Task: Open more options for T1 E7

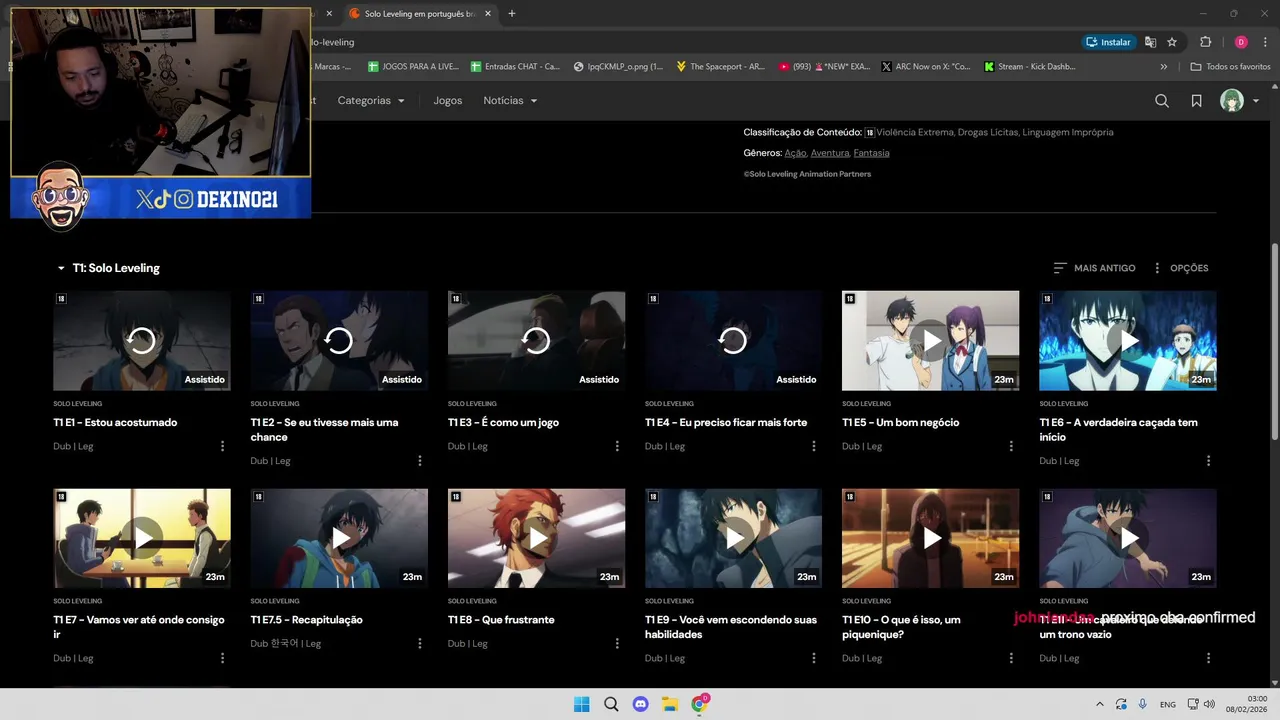Action: point(222,658)
